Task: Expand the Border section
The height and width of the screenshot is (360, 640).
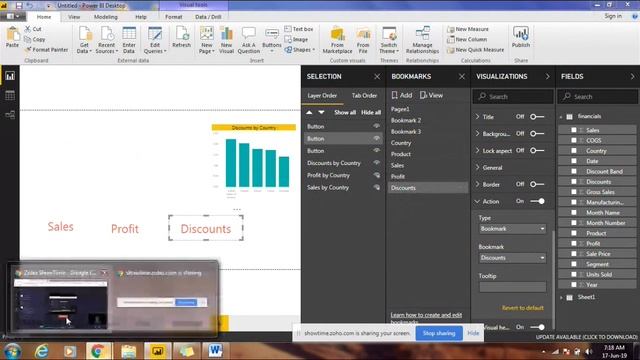Action: click(x=478, y=184)
